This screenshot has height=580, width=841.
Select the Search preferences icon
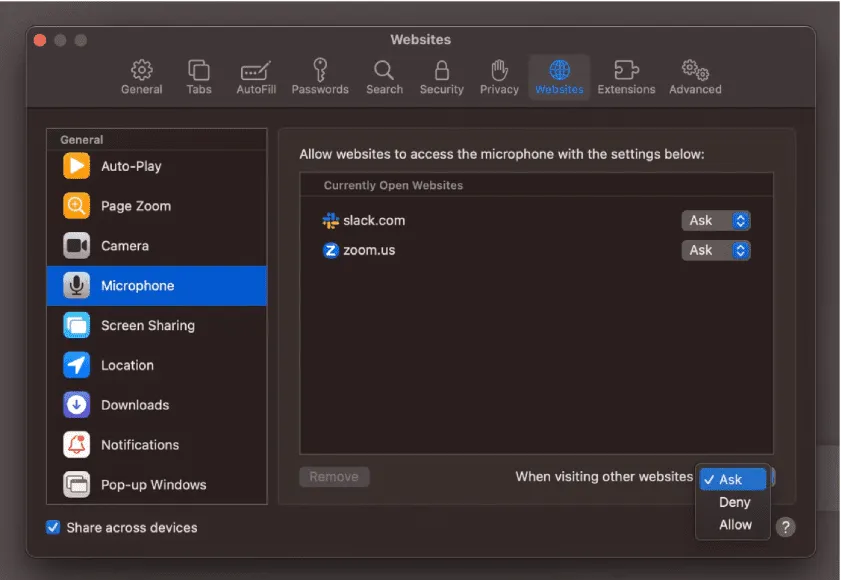[x=384, y=77]
